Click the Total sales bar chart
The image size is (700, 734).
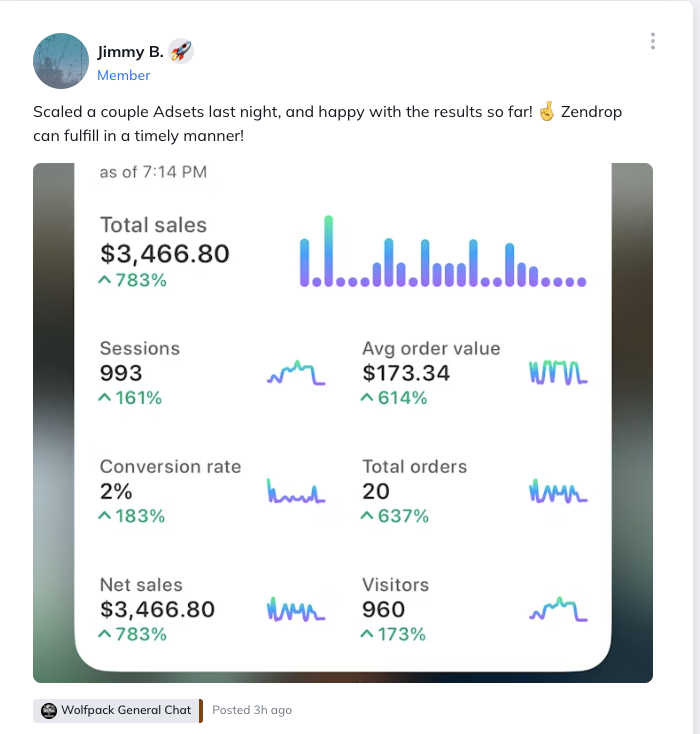(x=442, y=253)
